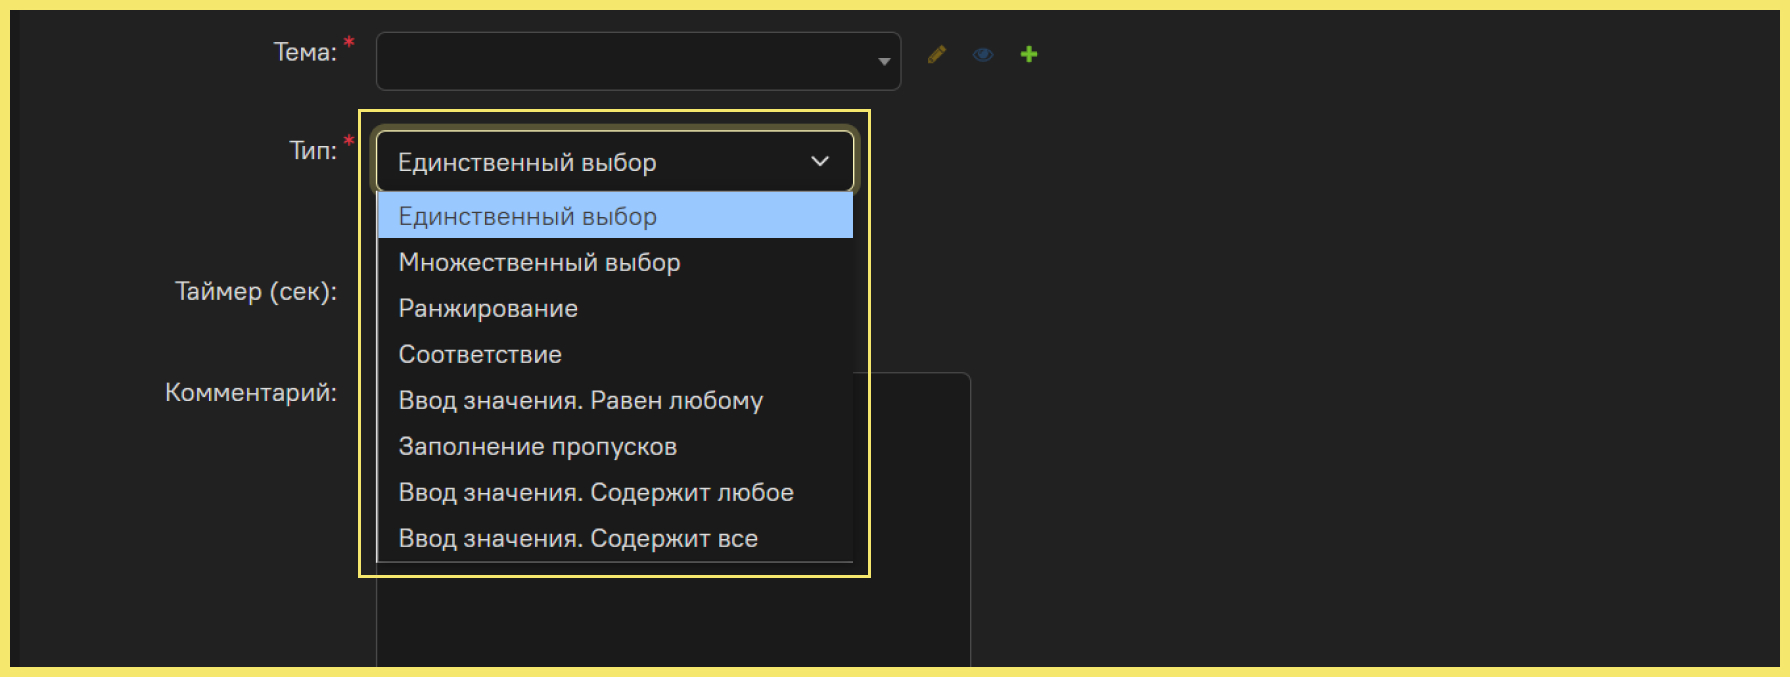Pick Соответствие question type
Viewport: 1790px width, 677px height.
pos(615,354)
